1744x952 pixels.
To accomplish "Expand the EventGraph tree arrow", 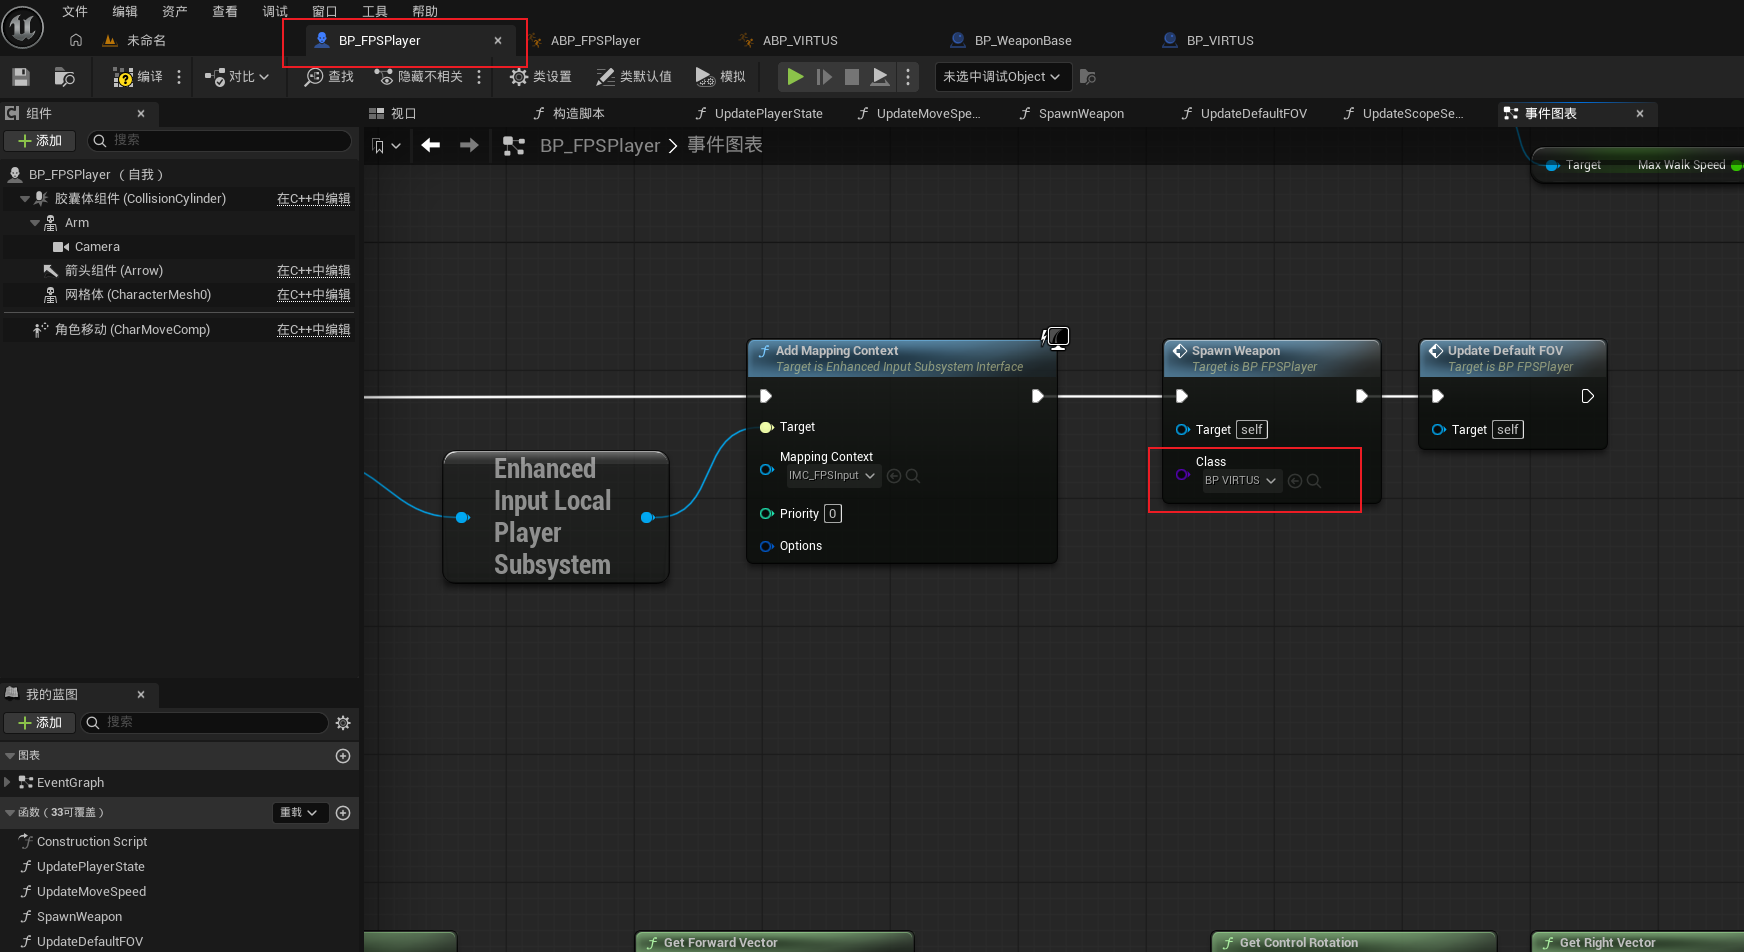I will (x=8, y=782).
